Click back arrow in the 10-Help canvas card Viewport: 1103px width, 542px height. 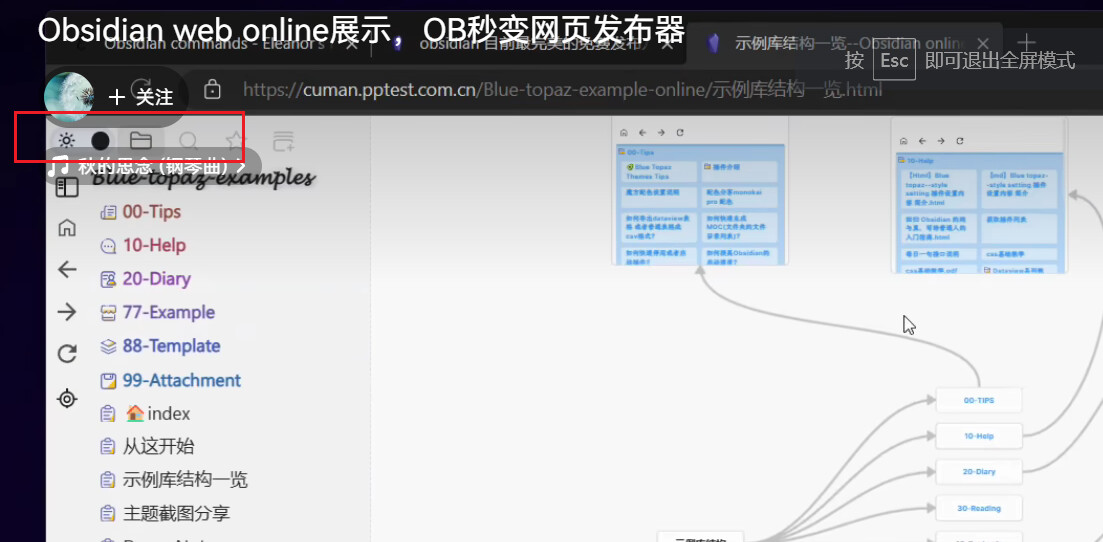[x=922, y=141]
